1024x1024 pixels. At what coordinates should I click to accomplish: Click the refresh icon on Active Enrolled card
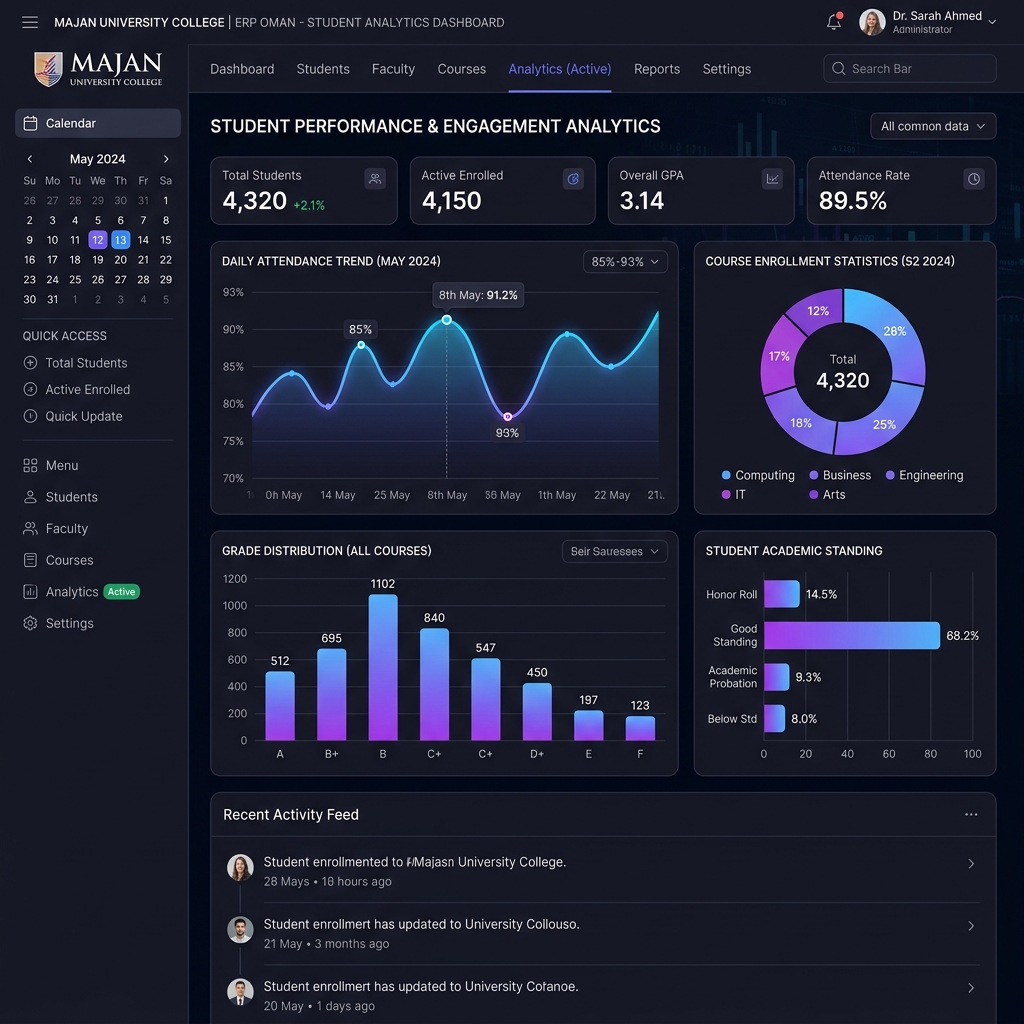(x=573, y=179)
